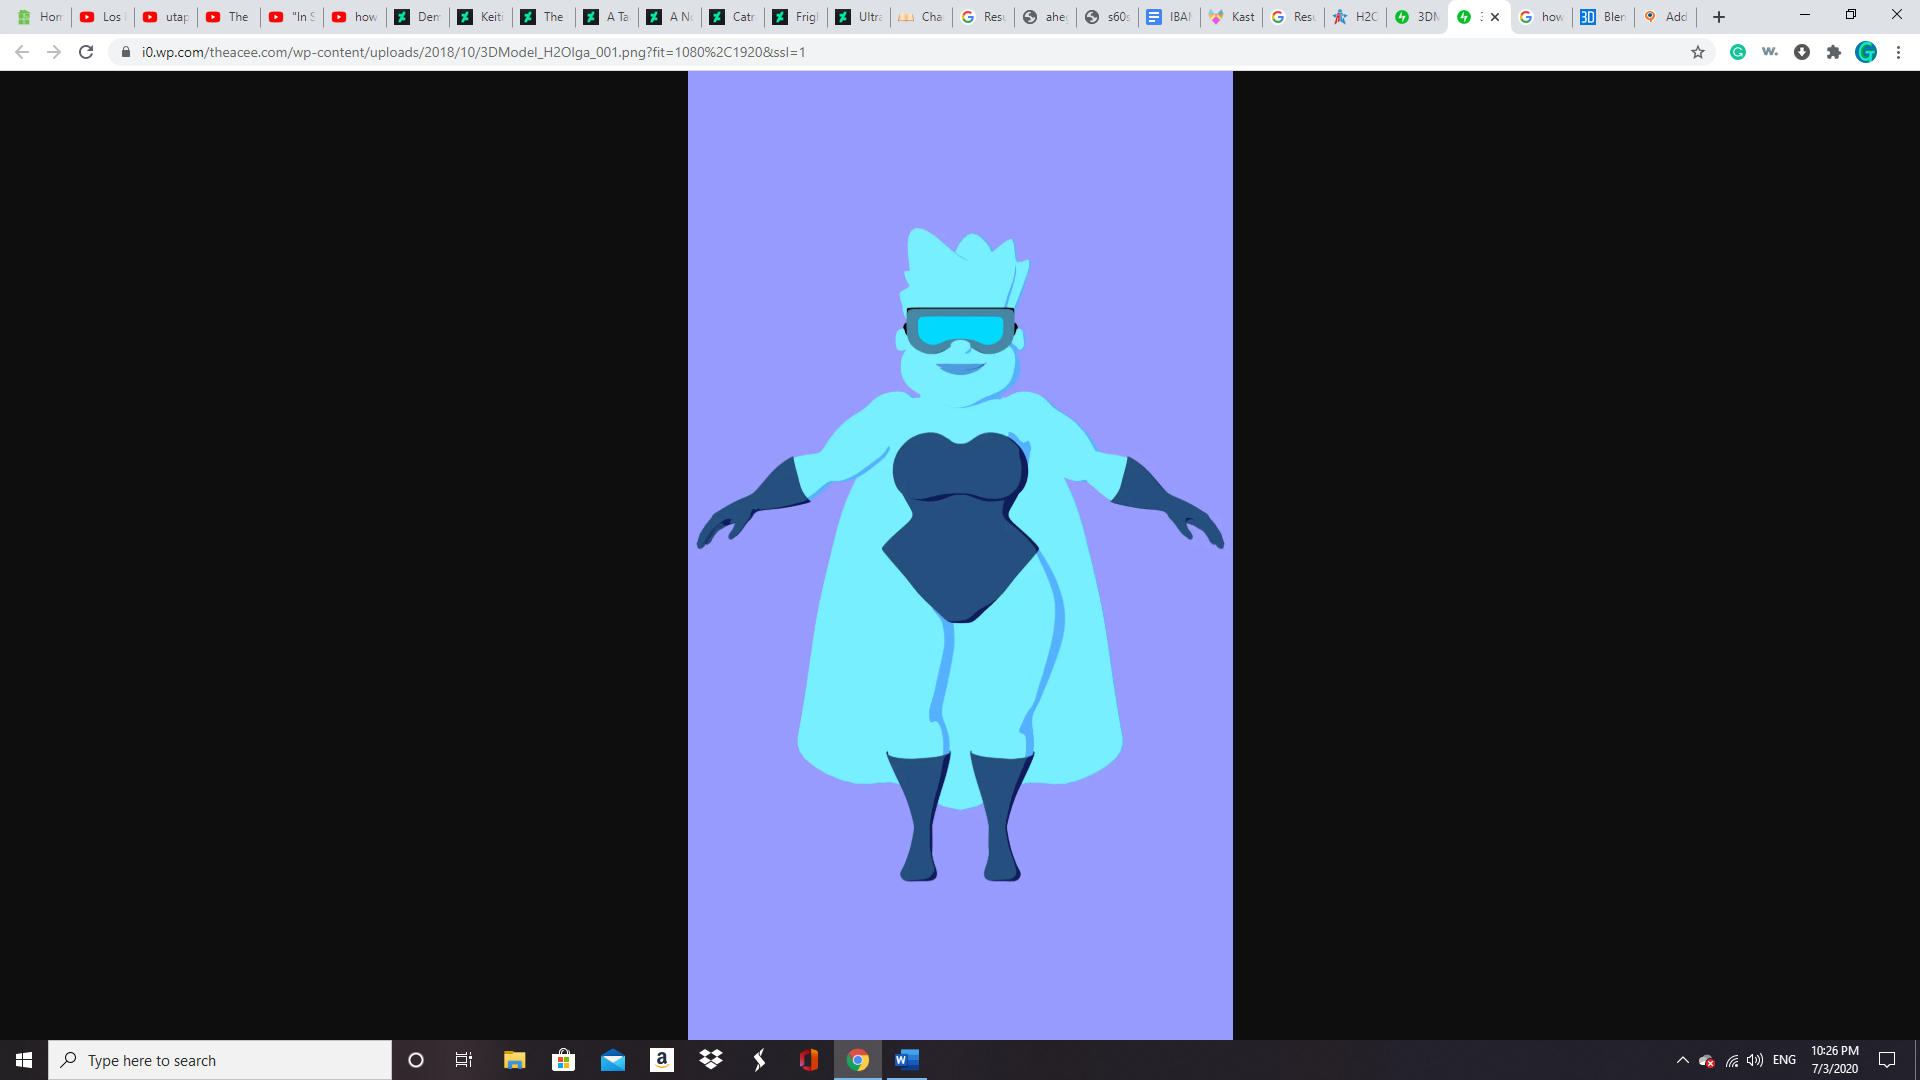Click the network status icon in system tray
1920x1080 pixels.
[1733, 1059]
